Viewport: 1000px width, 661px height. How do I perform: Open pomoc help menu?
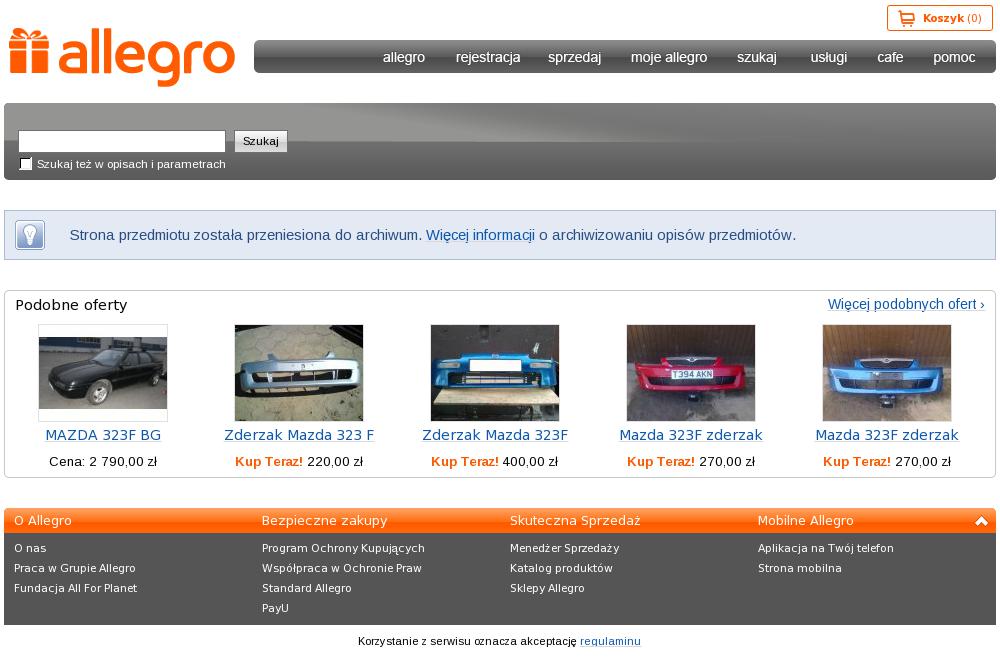pos(953,57)
